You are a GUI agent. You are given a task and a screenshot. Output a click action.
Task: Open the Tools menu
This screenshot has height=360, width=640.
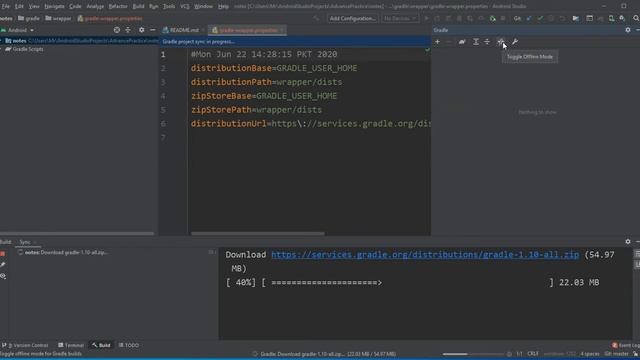169,6
